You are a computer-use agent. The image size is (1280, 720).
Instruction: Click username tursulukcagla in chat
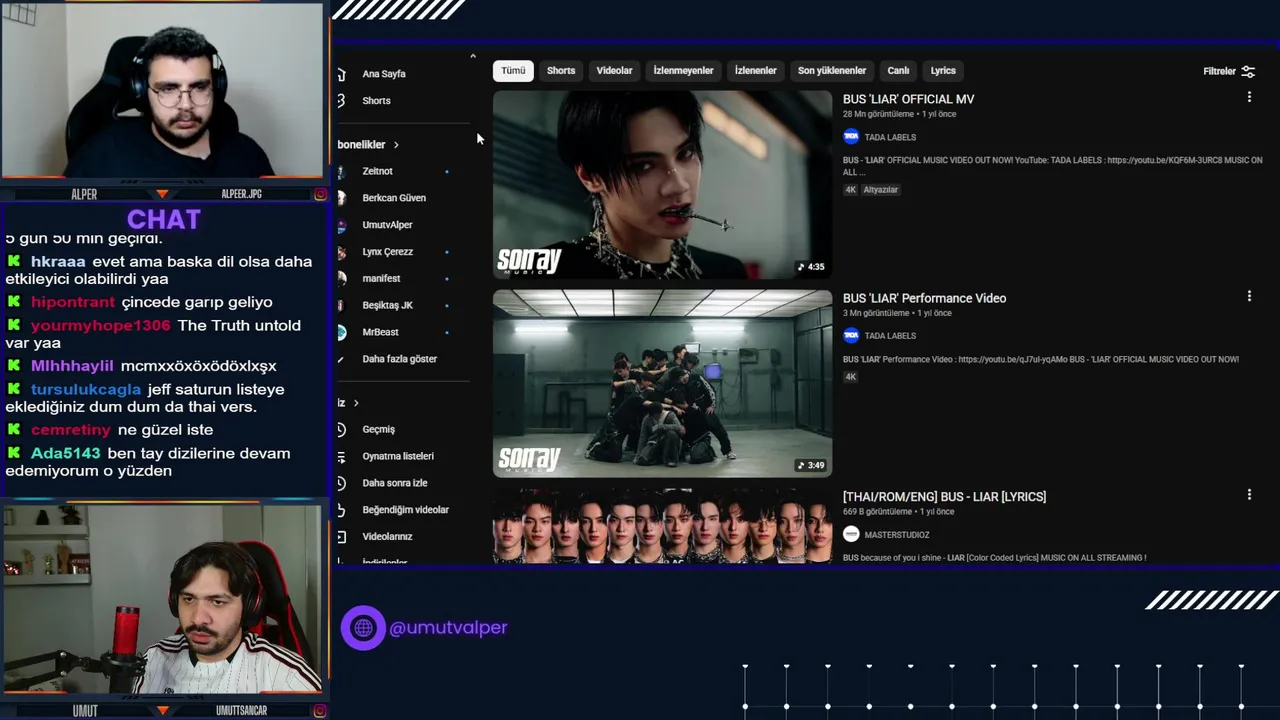point(86,389)
